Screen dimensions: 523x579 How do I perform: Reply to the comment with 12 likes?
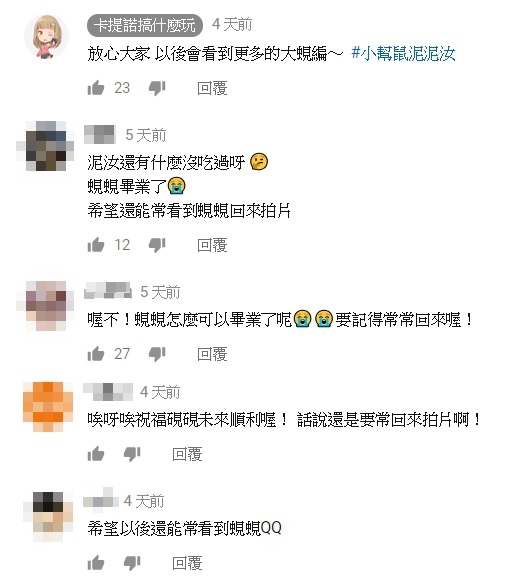tap(212, 245)
